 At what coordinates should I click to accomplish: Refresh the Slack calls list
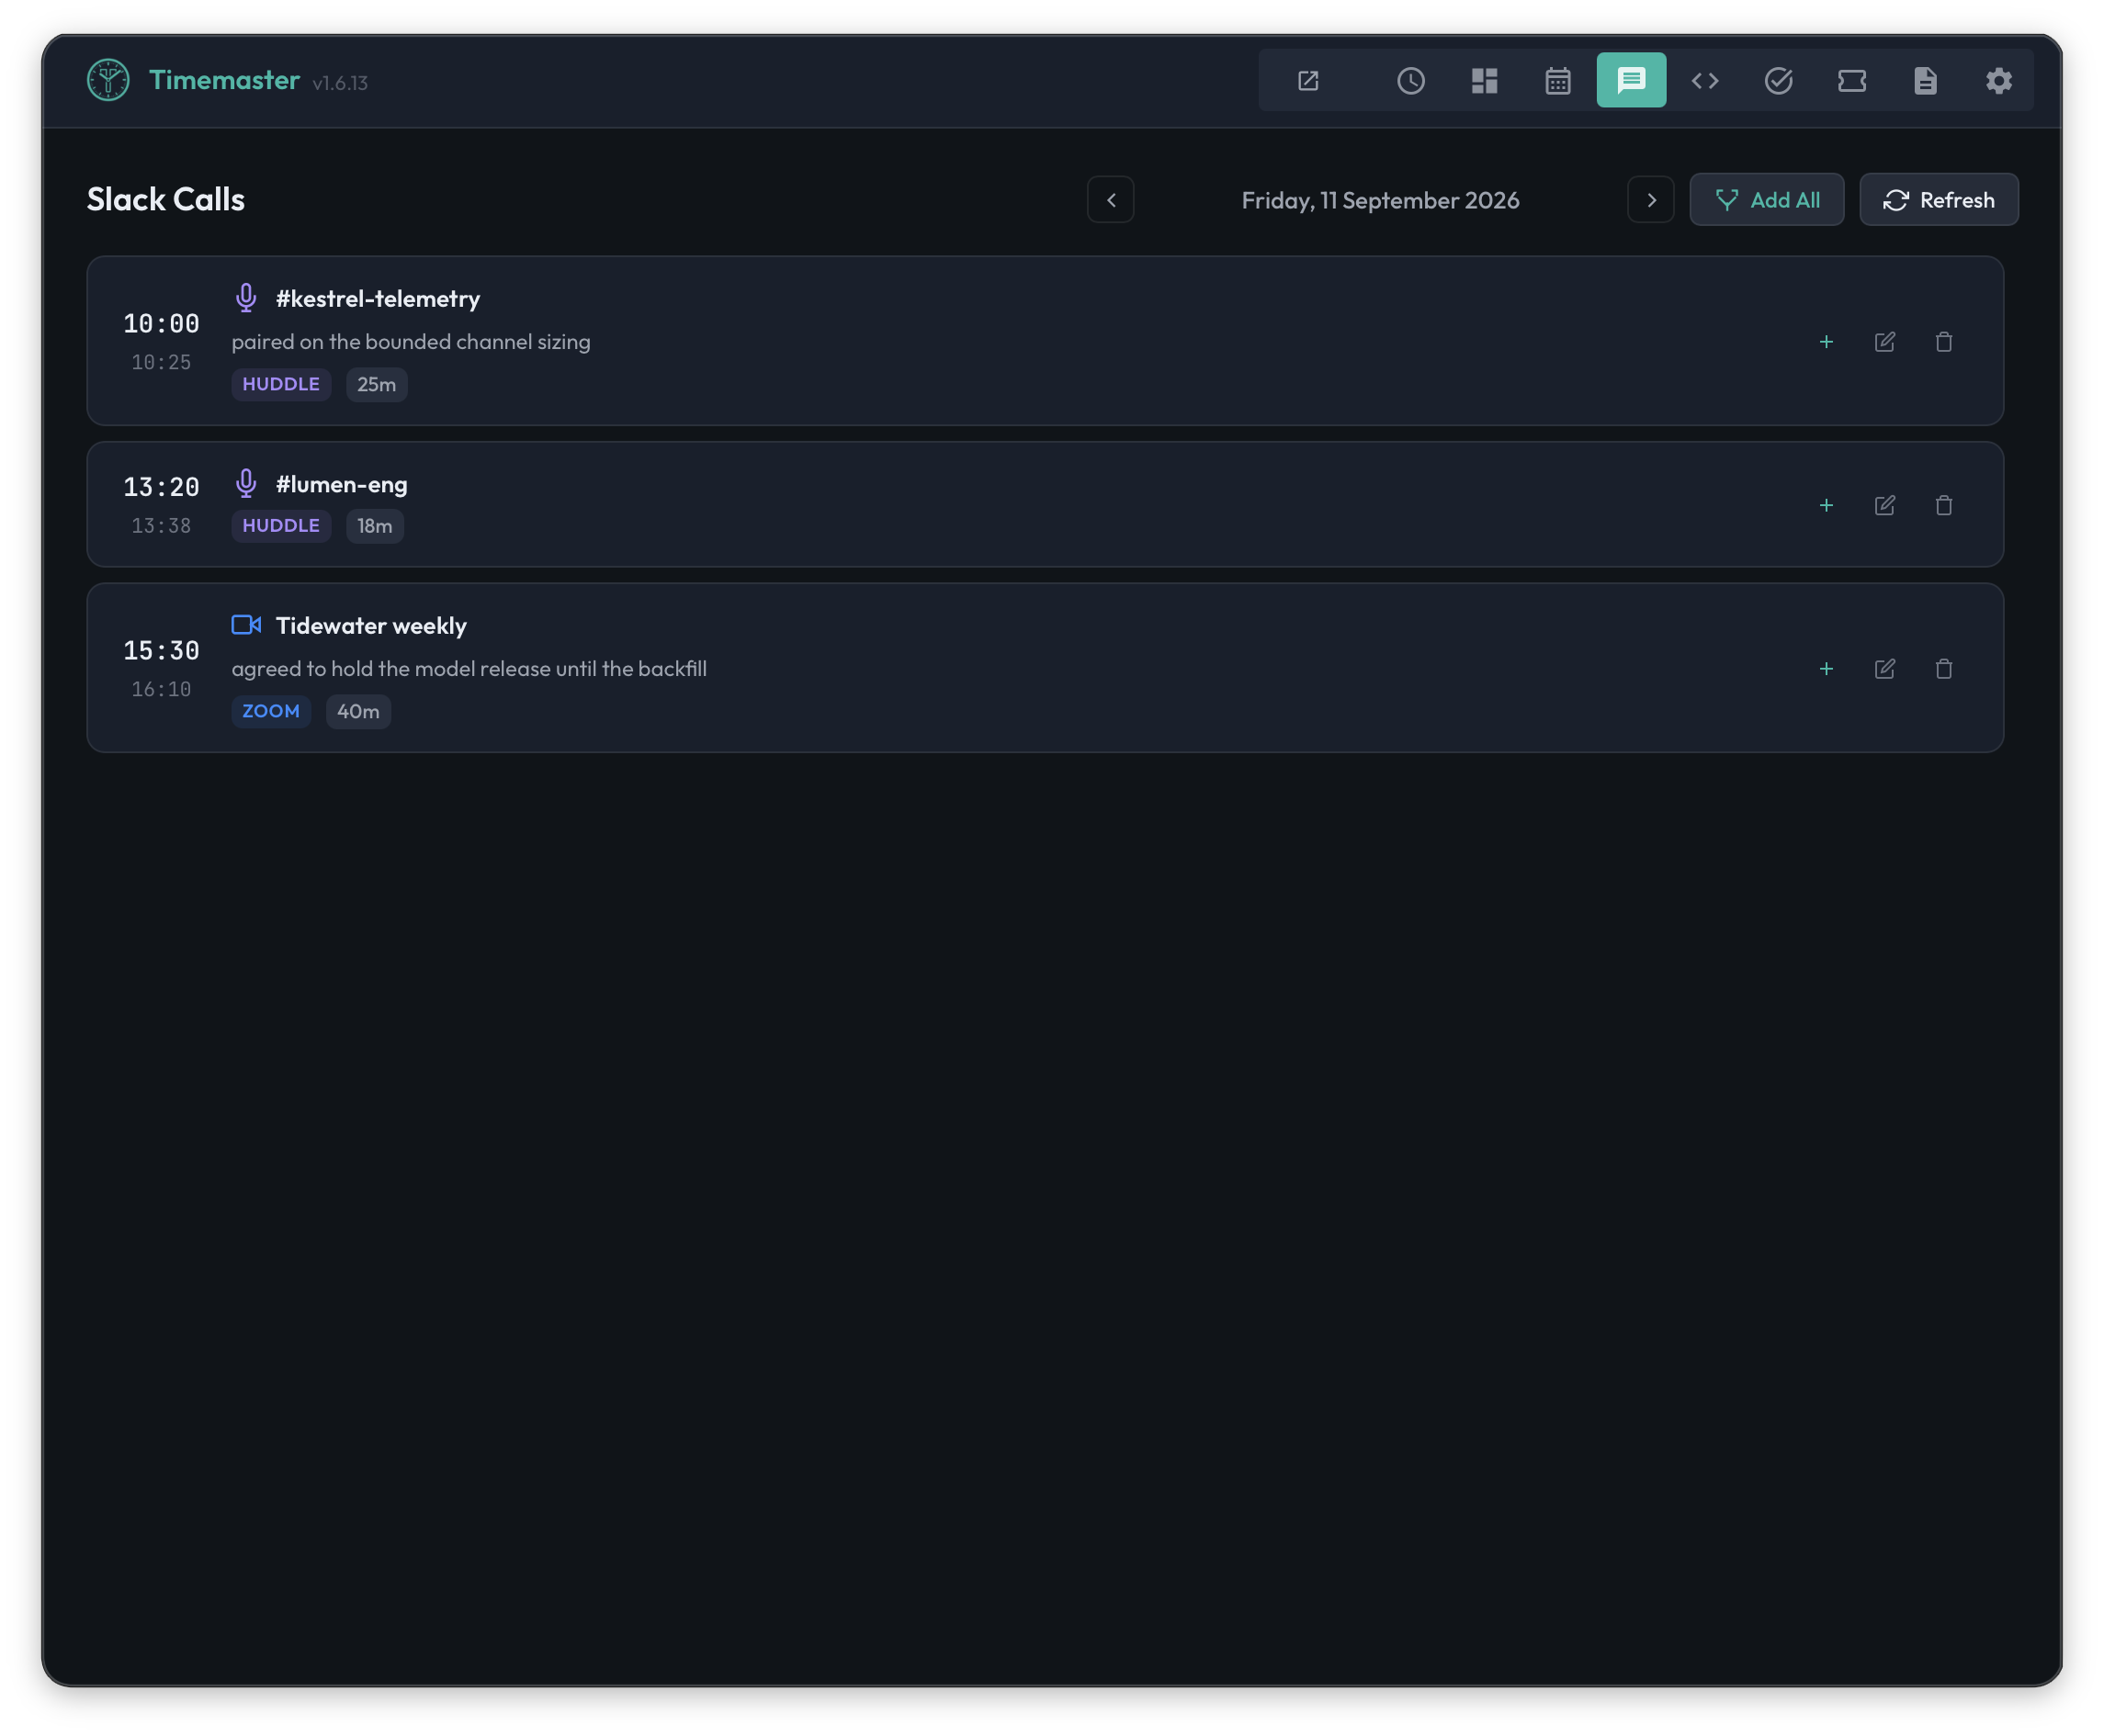(1939, 200)
